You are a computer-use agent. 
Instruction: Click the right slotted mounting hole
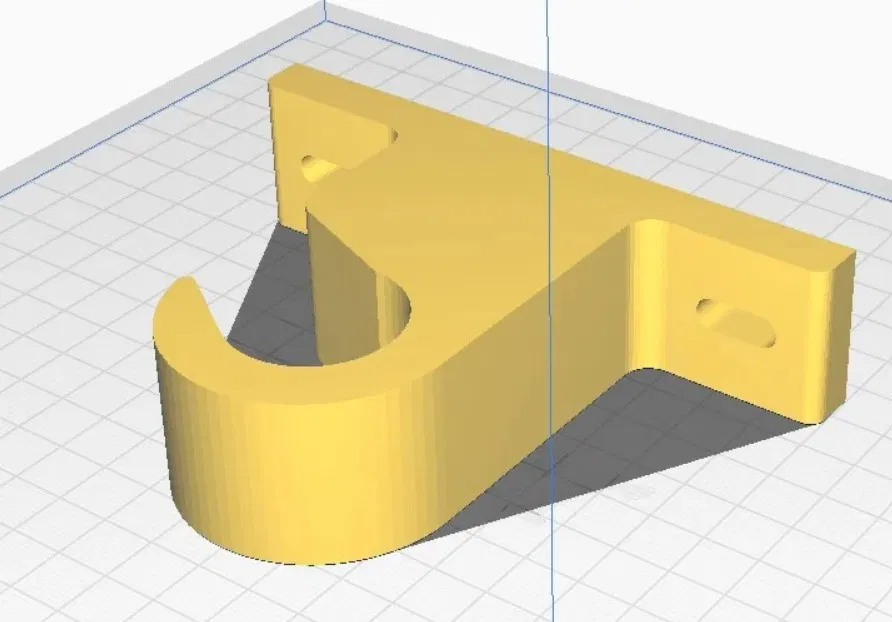pos(736,323)
